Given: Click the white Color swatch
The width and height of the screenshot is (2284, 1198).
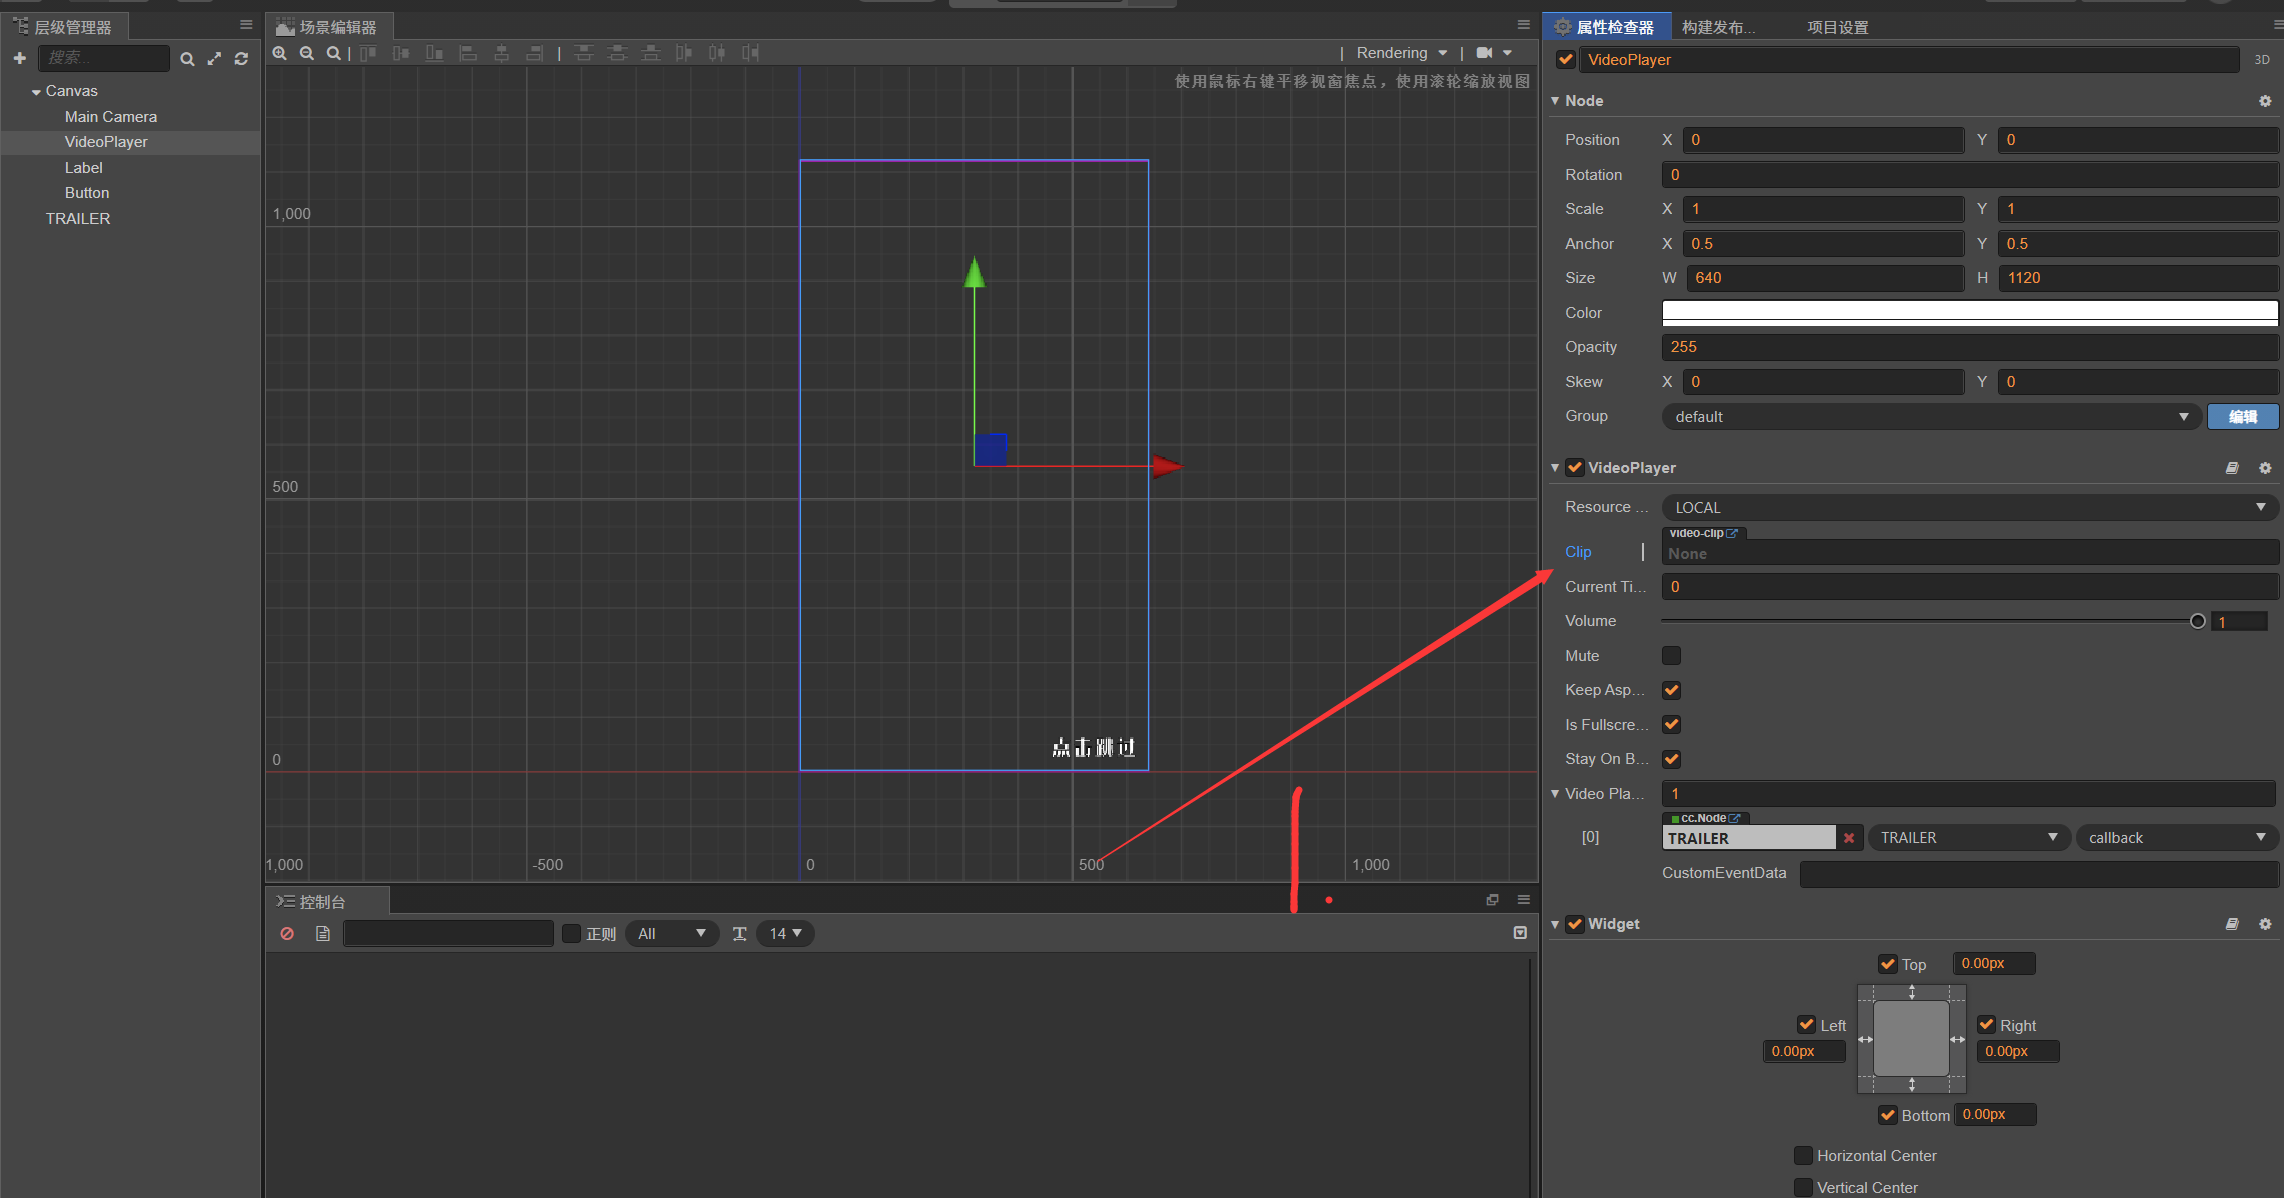Looking at the screenshot, I should (x=1969, y=313).
